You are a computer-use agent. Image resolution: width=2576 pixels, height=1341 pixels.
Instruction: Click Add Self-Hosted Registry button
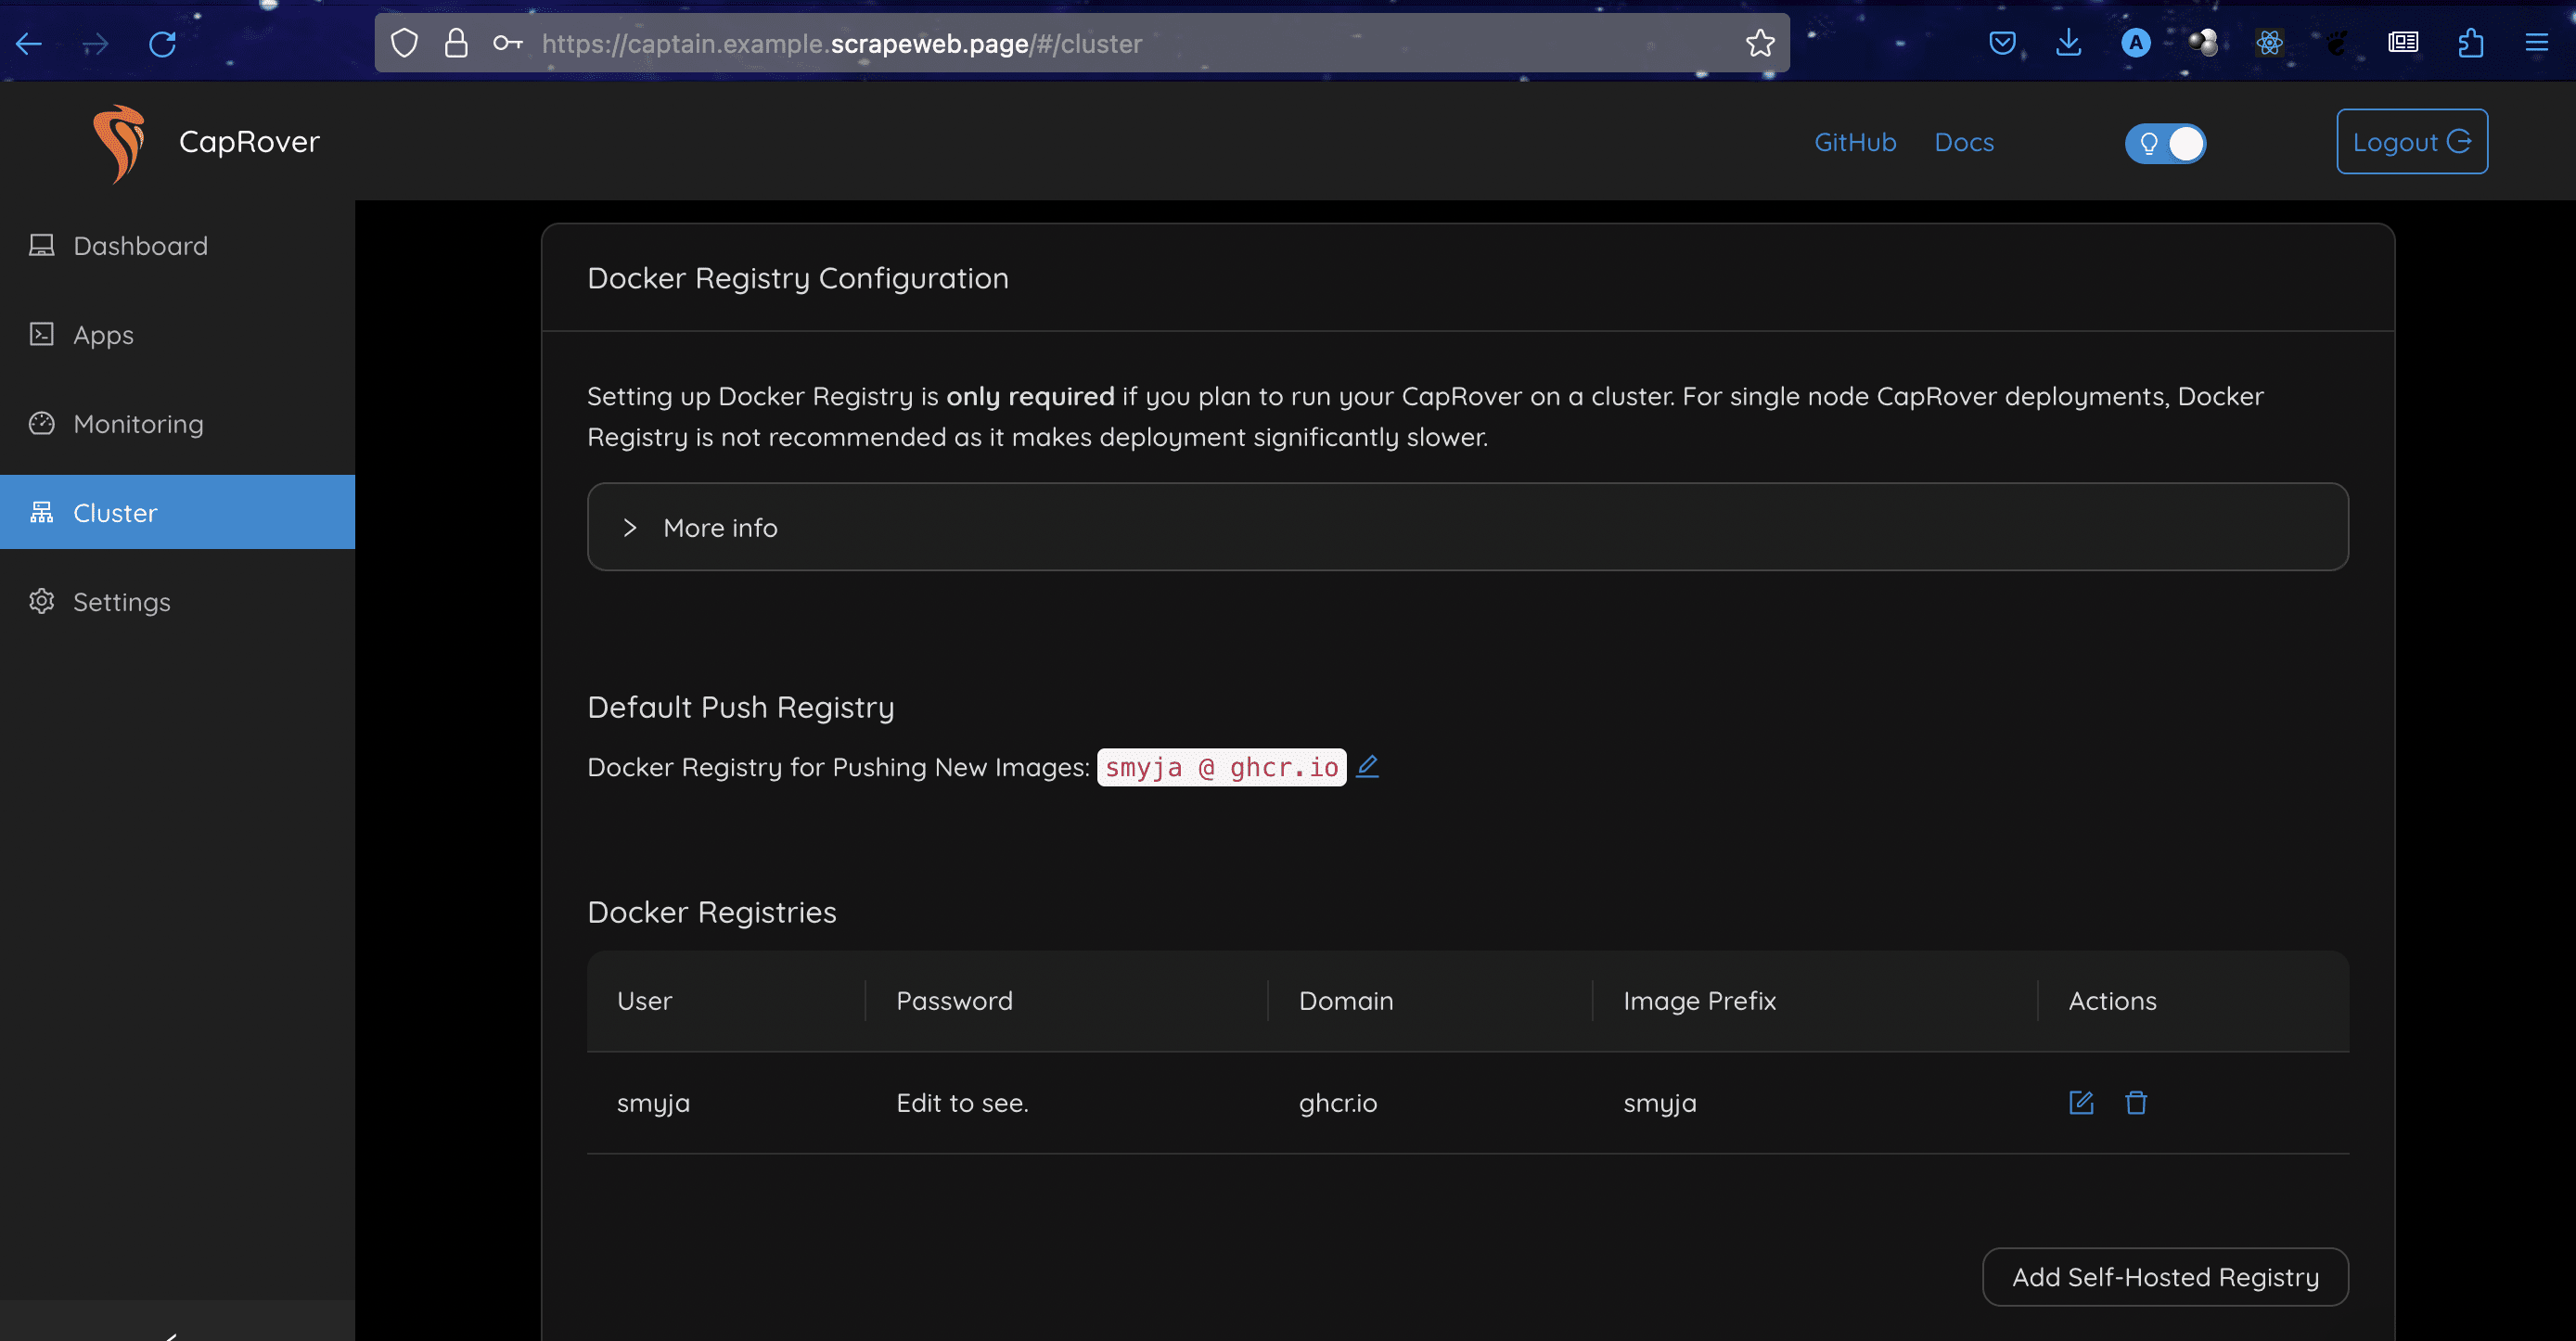click(x=2165, y=1276)
